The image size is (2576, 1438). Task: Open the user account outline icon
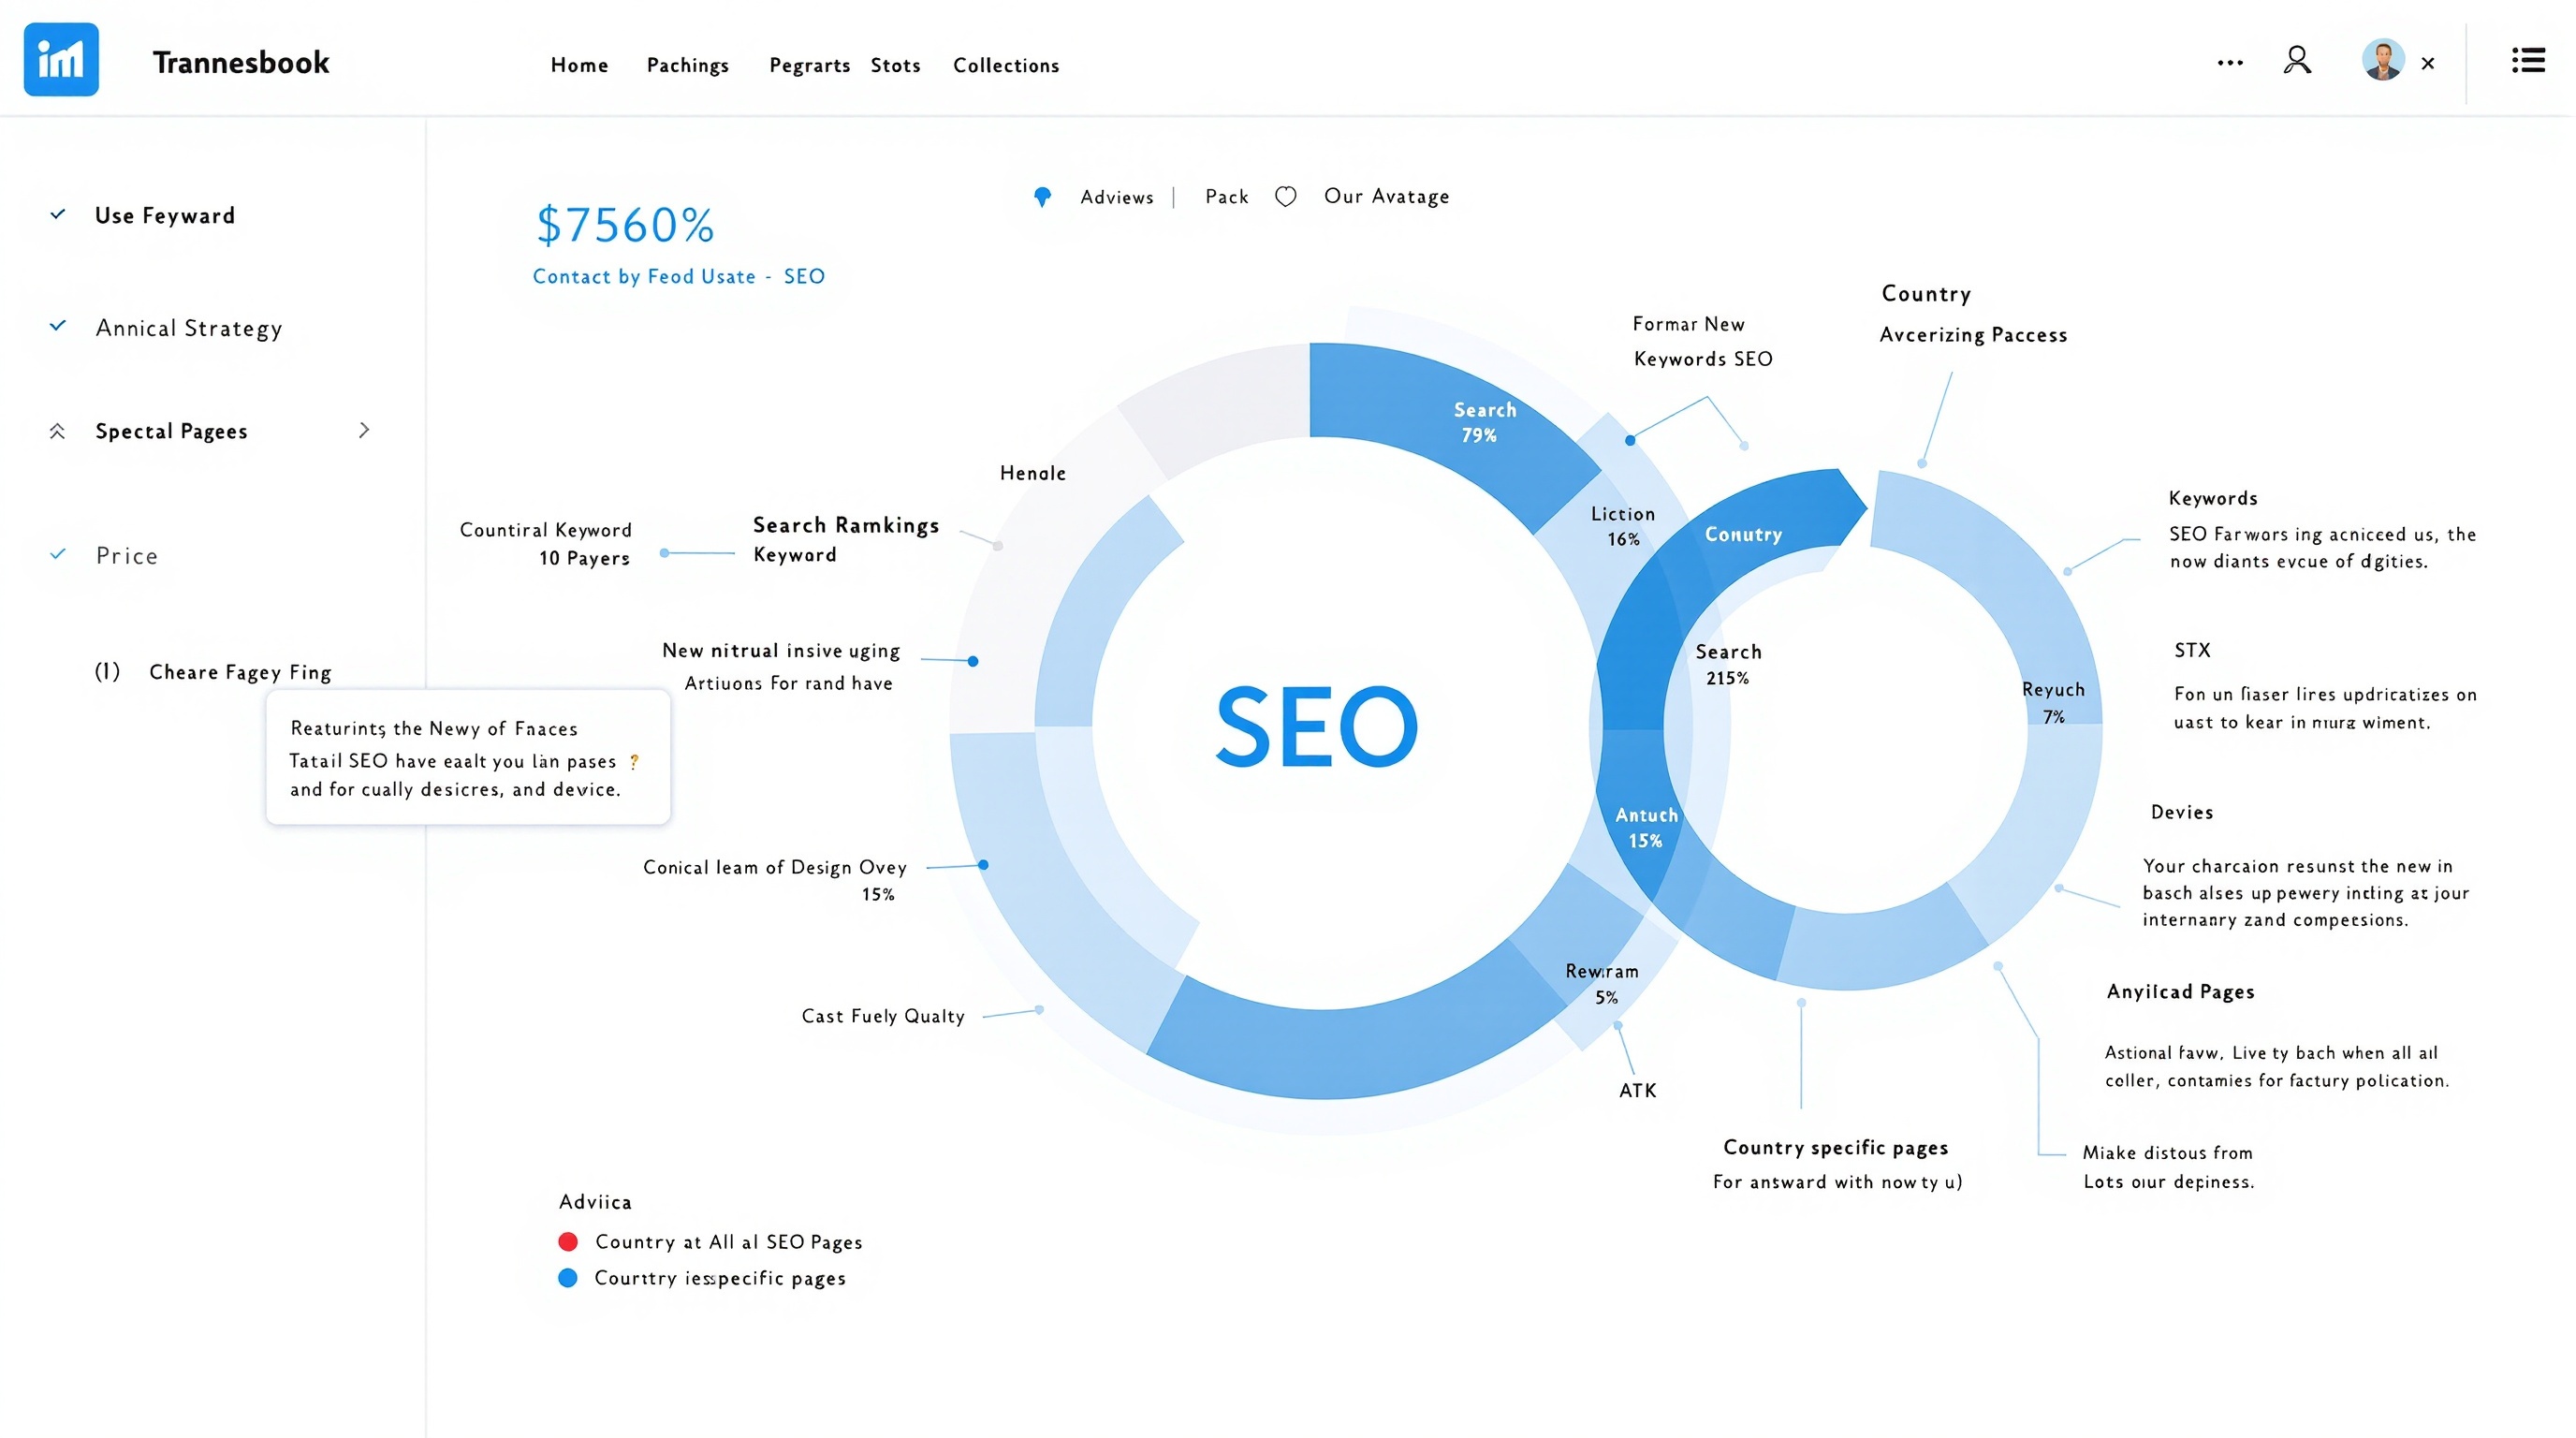[2297, 61]
